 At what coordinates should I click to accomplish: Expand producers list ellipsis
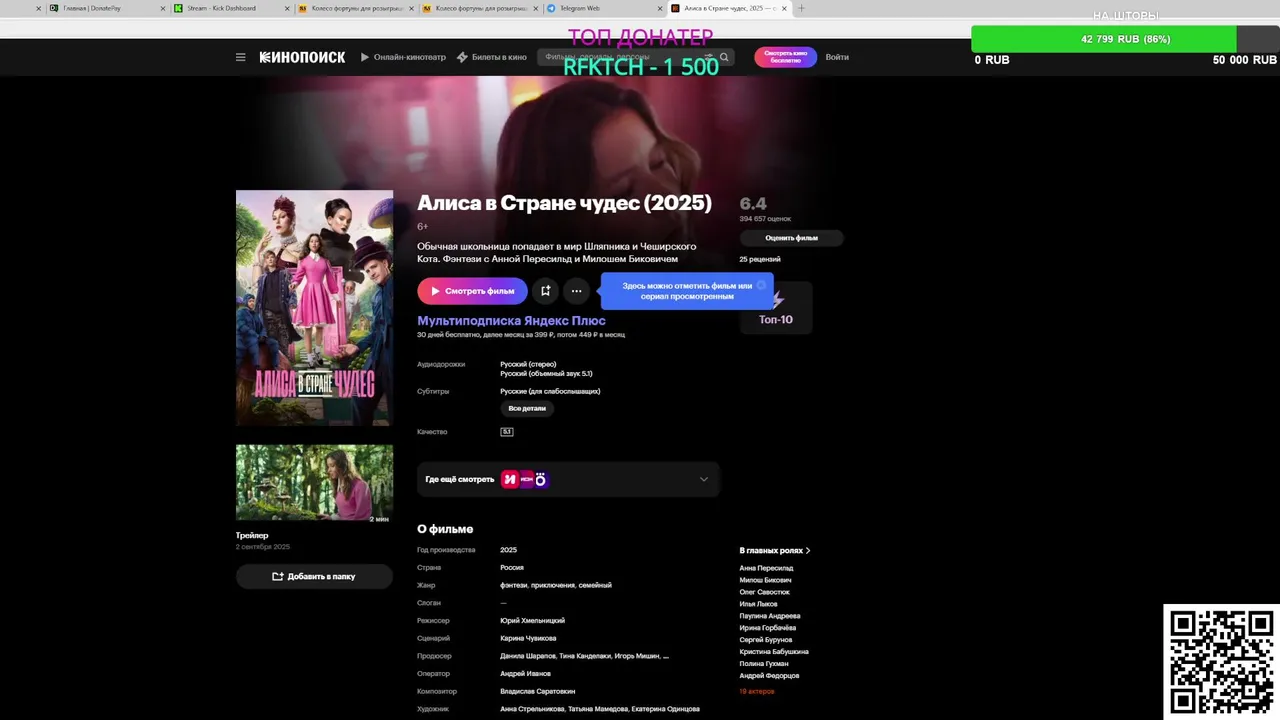(666, 656)
